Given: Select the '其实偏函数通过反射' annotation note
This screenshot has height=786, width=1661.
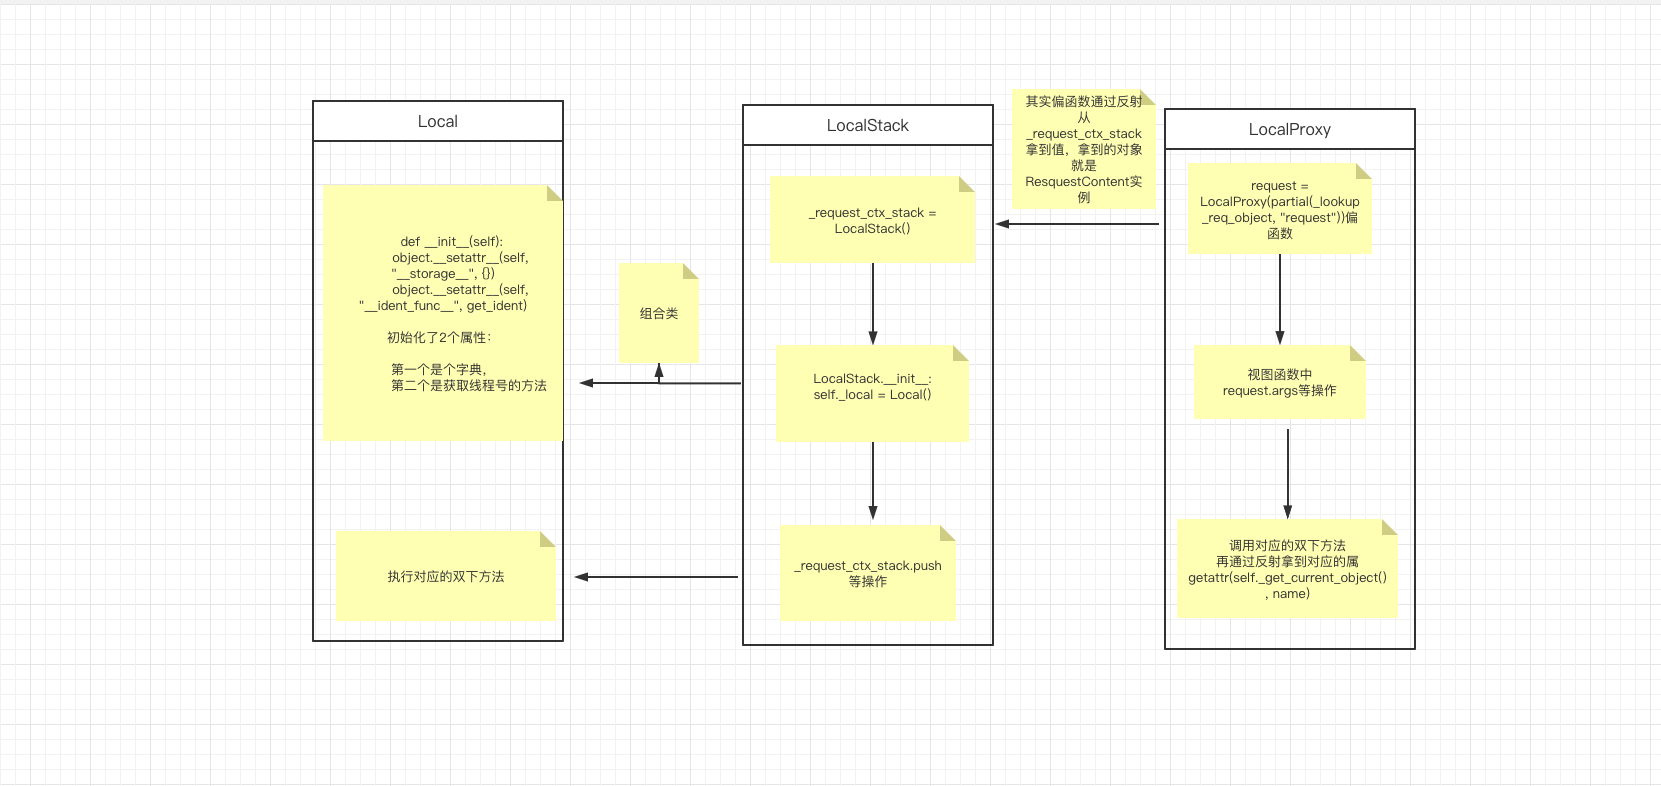Looking at the screenshot, I should click(1084, 149).
